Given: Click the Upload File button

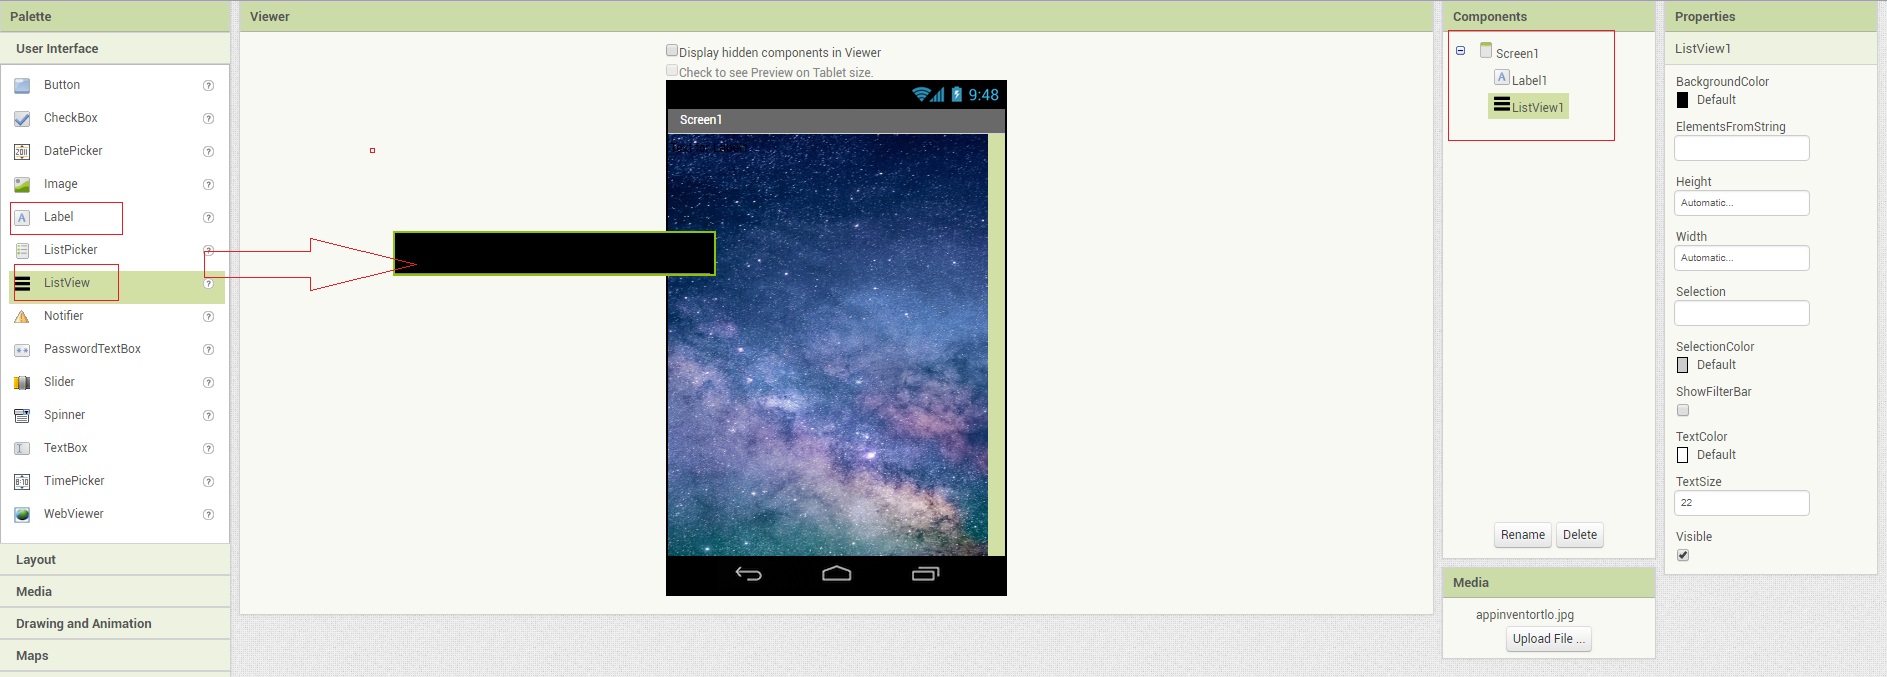Looking at the screenshot, I should pos(1548,639).
